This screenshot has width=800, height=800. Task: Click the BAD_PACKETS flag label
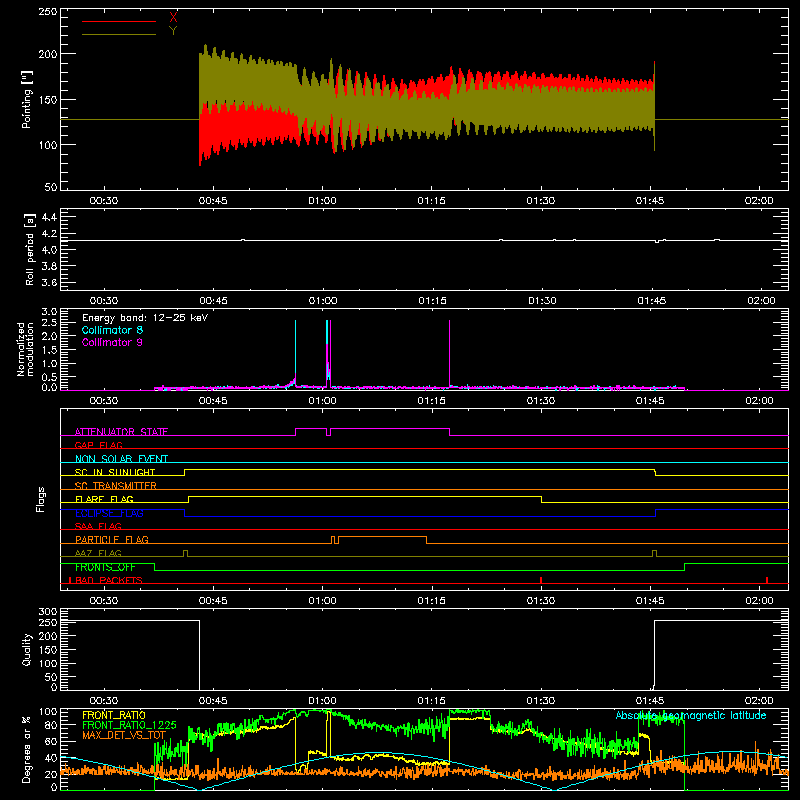pyautogui.click(x=109, y=580)
